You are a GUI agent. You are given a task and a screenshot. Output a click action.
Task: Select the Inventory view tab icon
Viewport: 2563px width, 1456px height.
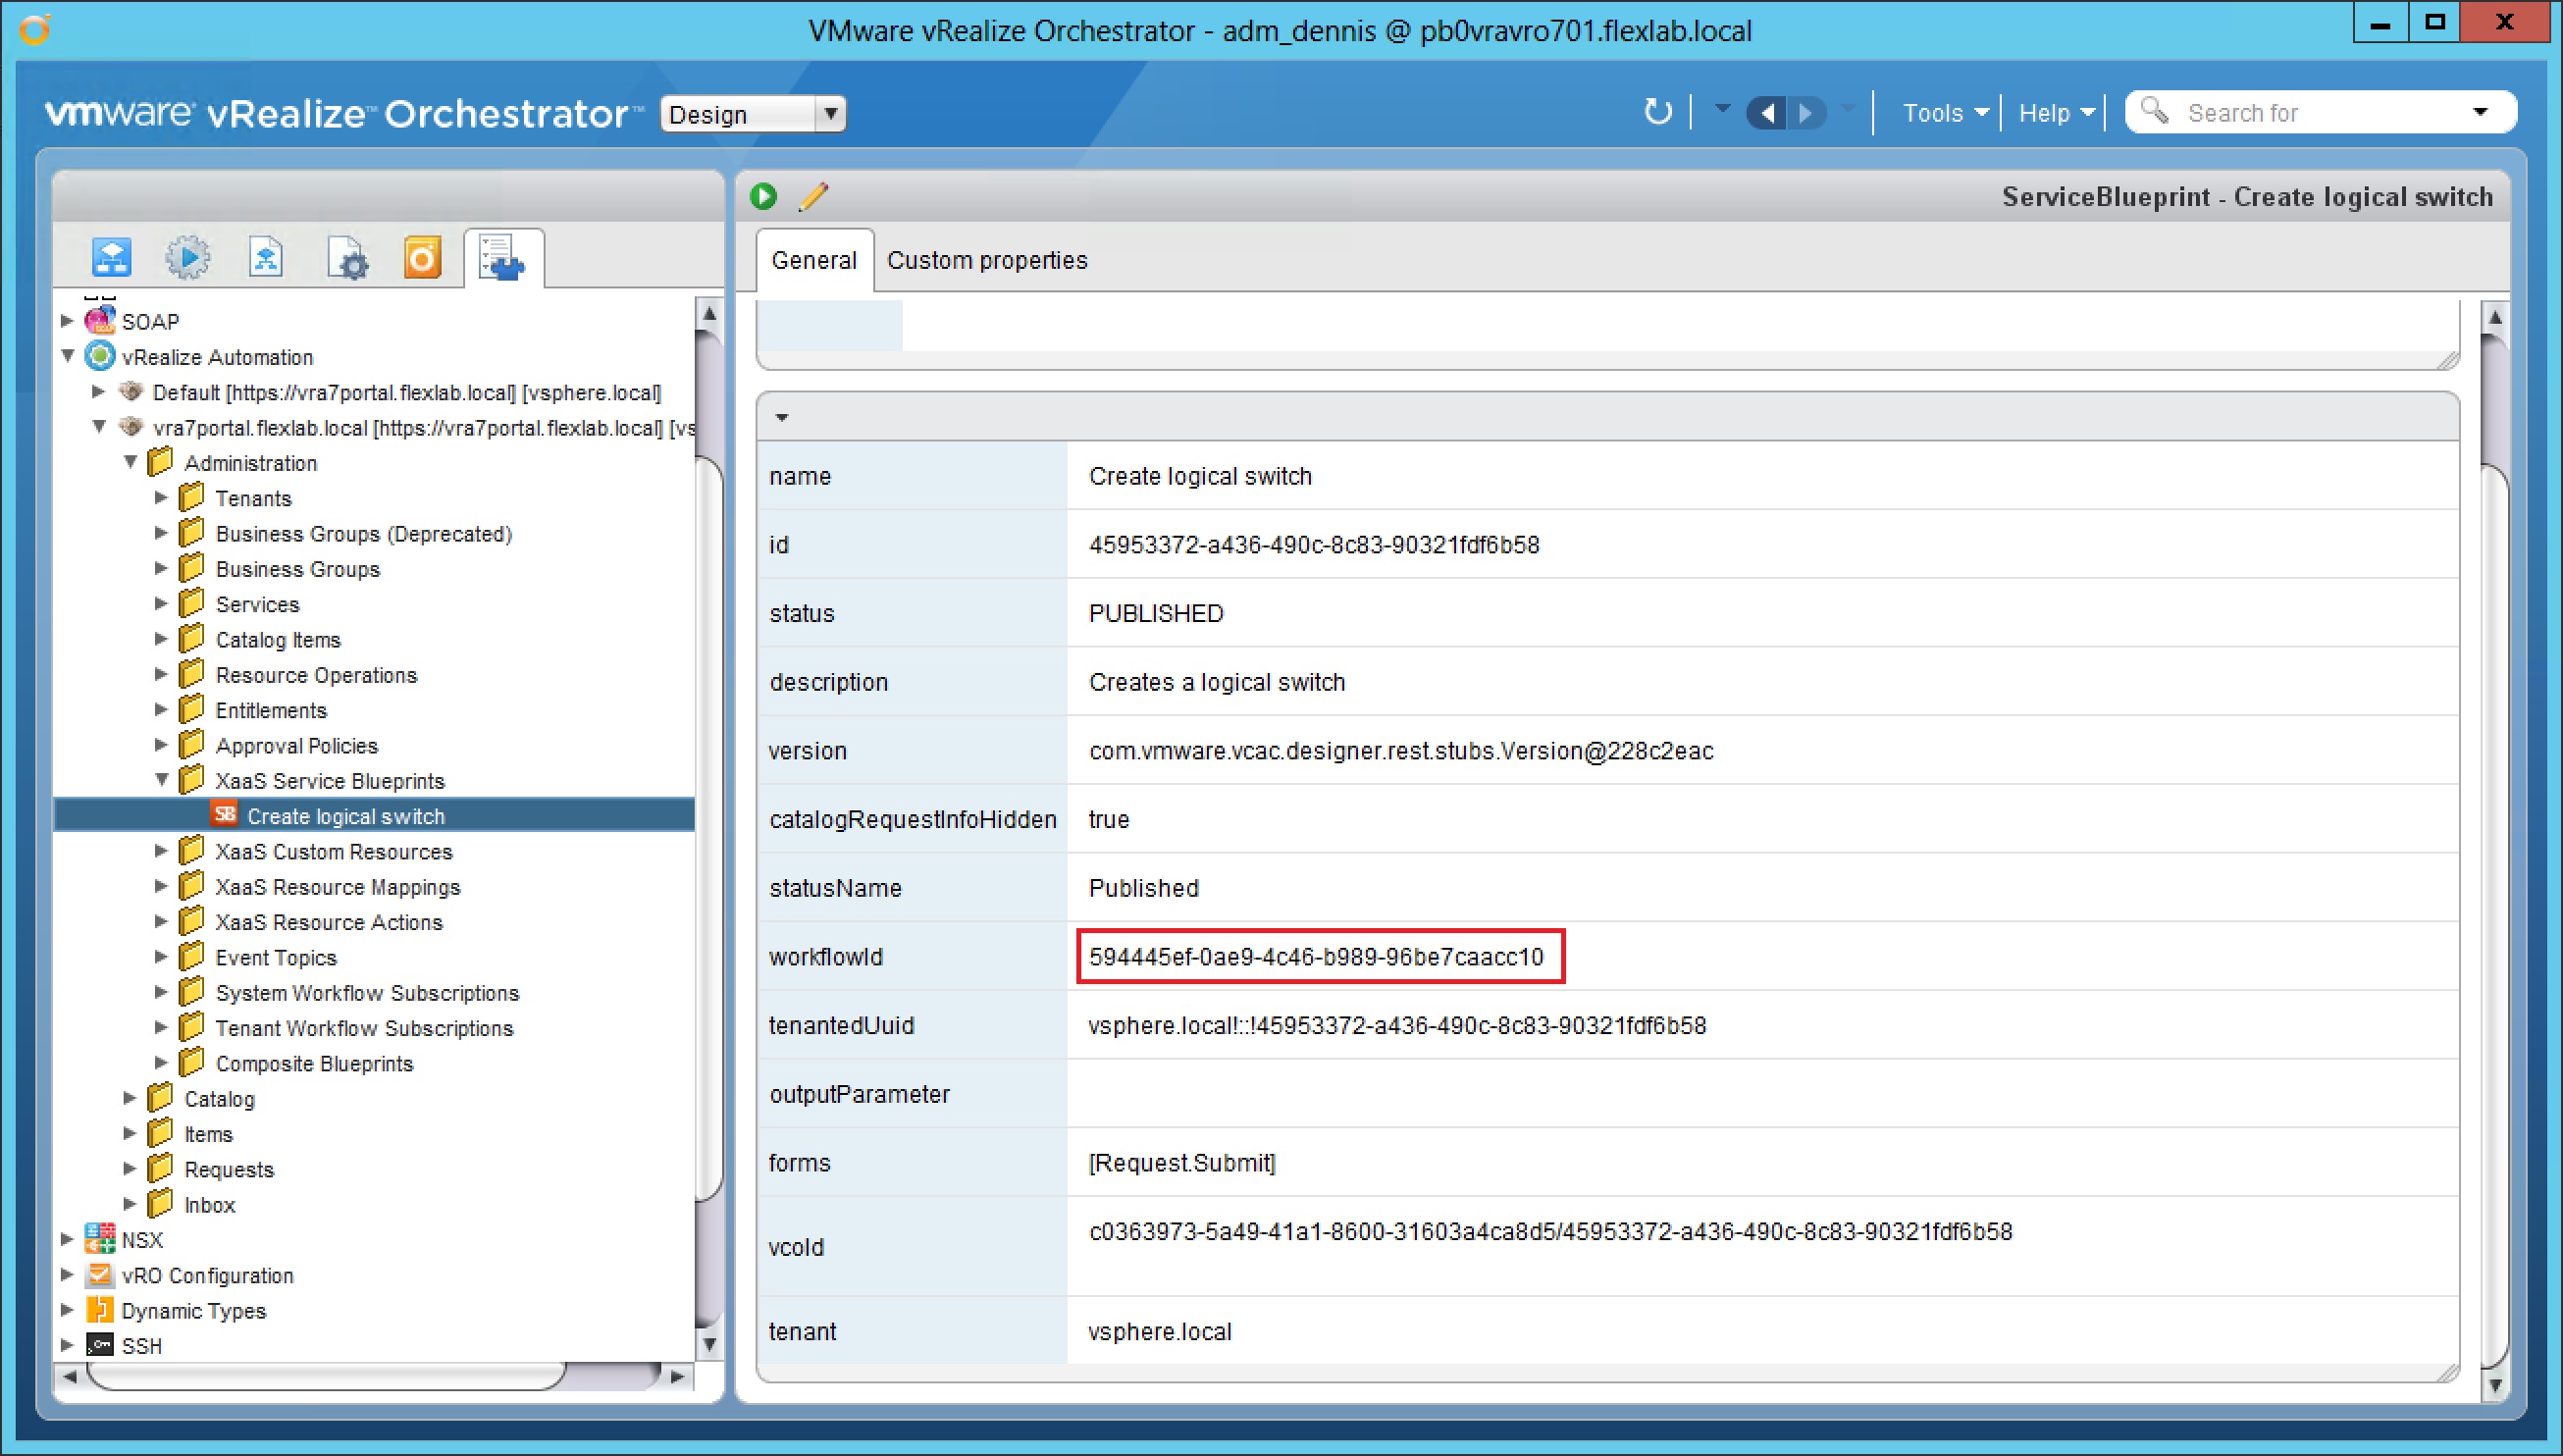(x=501, y=258)
